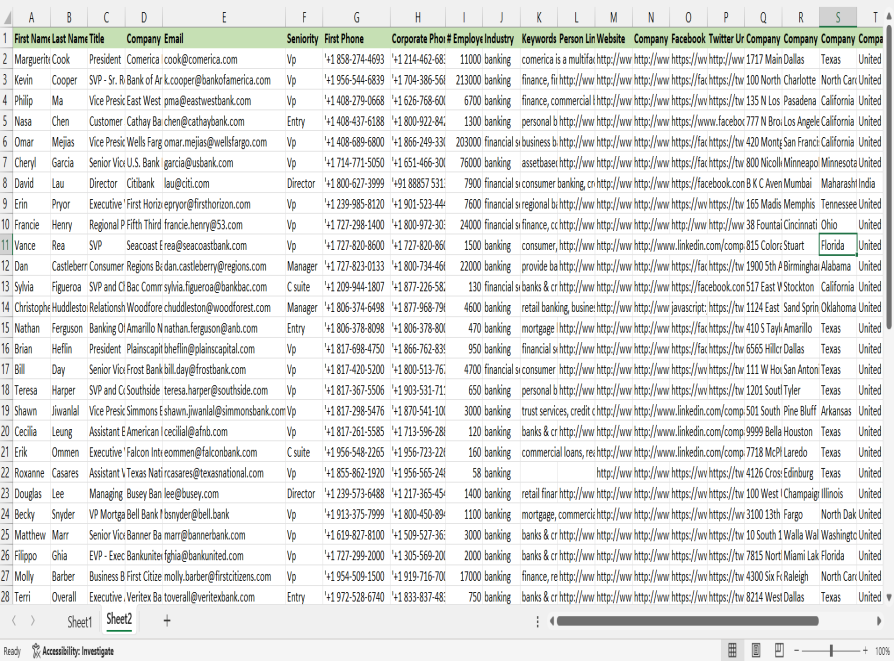Viewport: 894px width, 661px height.
Task: Select row 20 header
Action: point(6,432)
